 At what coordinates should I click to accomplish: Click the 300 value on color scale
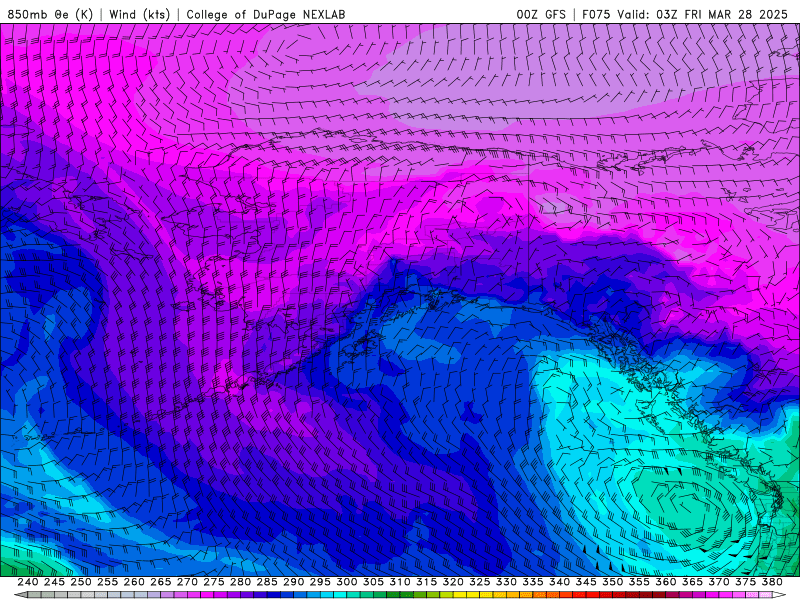(x=346, y=582)
